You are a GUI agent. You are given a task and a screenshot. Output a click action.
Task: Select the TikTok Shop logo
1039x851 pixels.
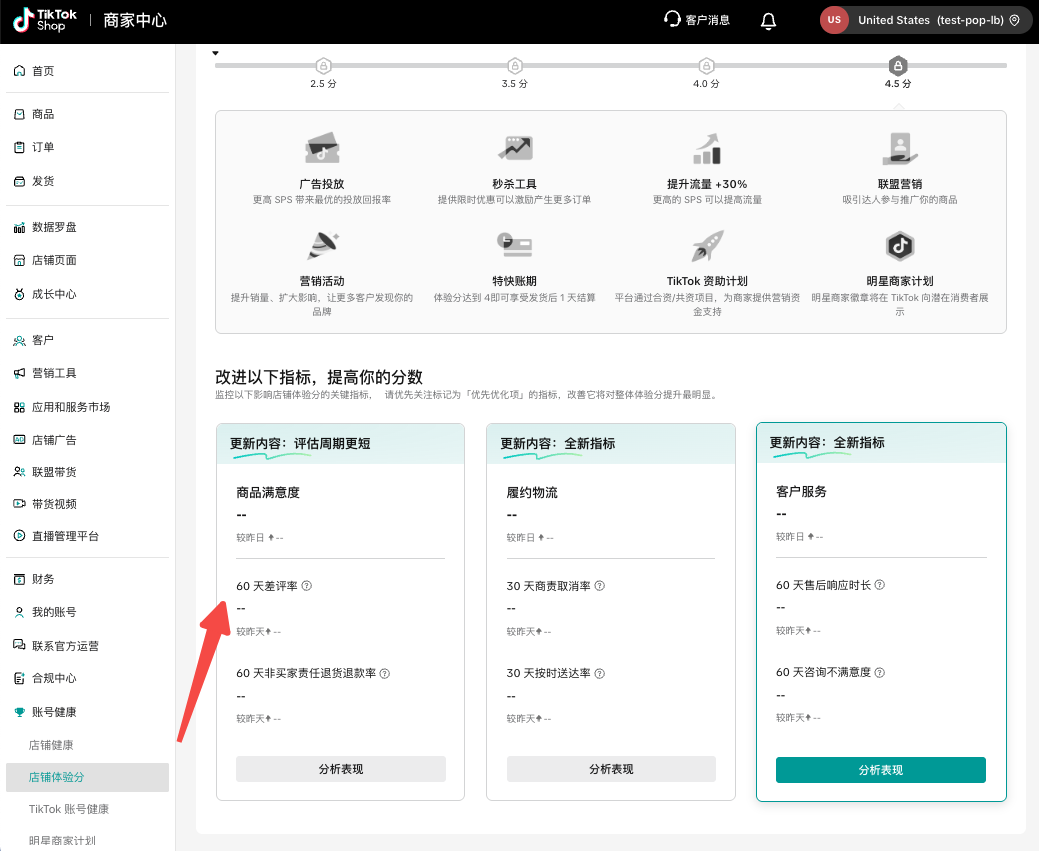click(x=43, y=19)
